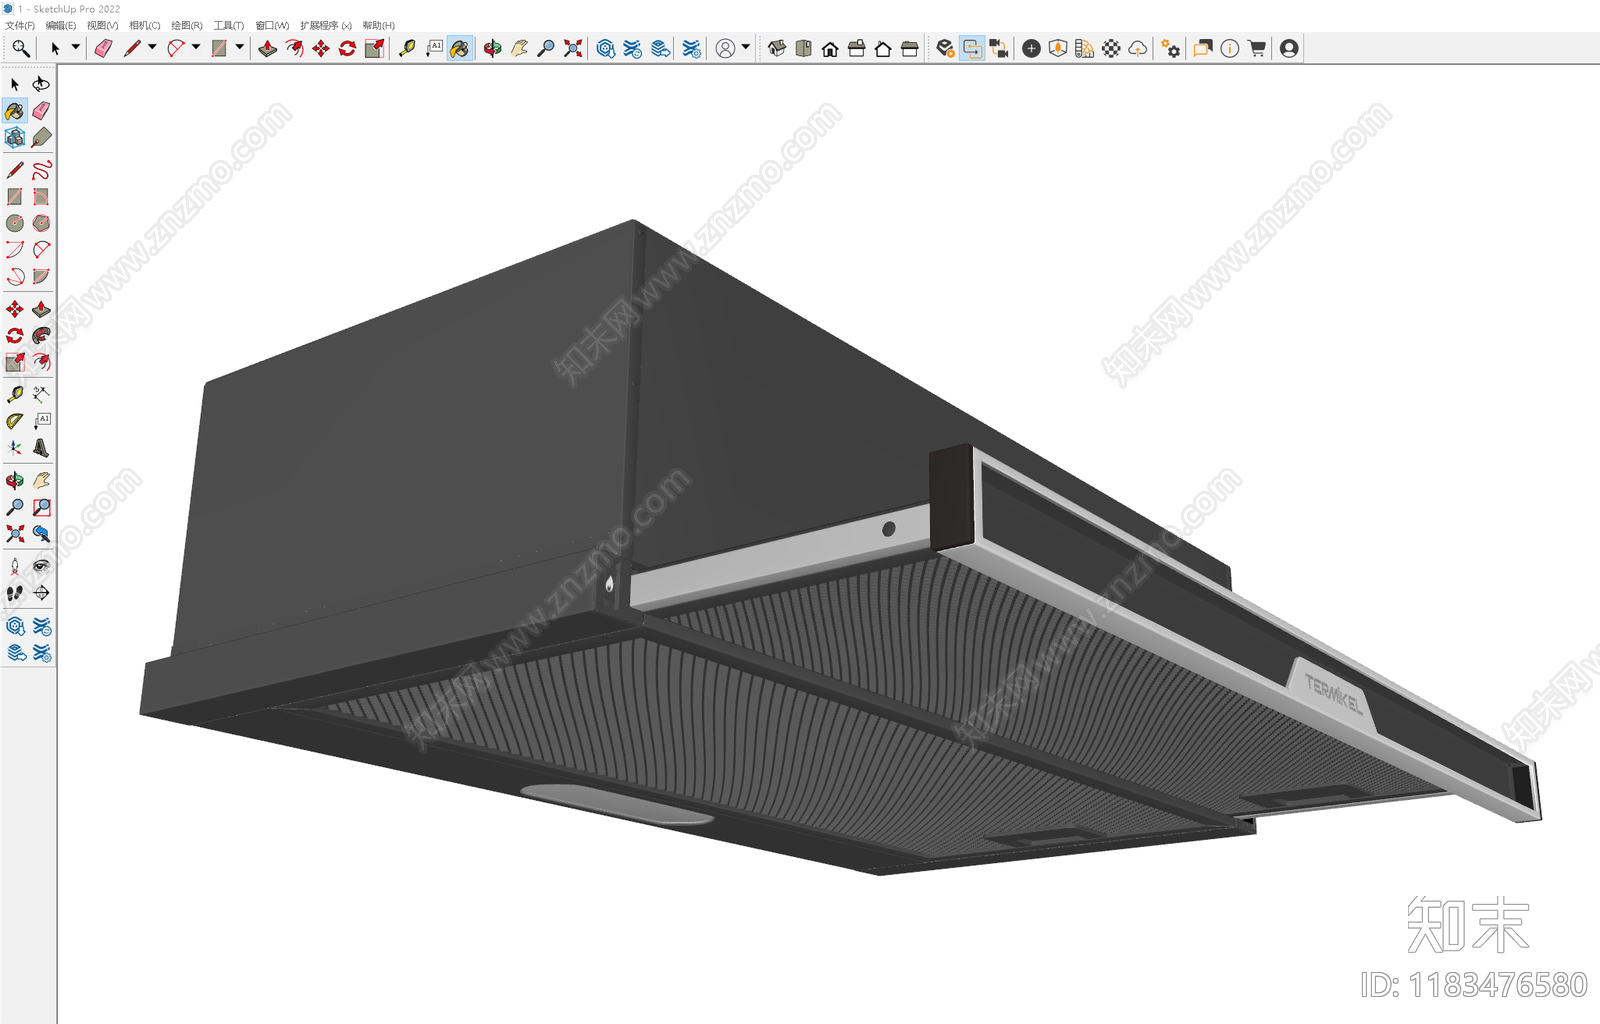This screenshot has height=1024, width=1600.
Task: Open the 扩展程序 menu
Action: (x=326, y=25)
